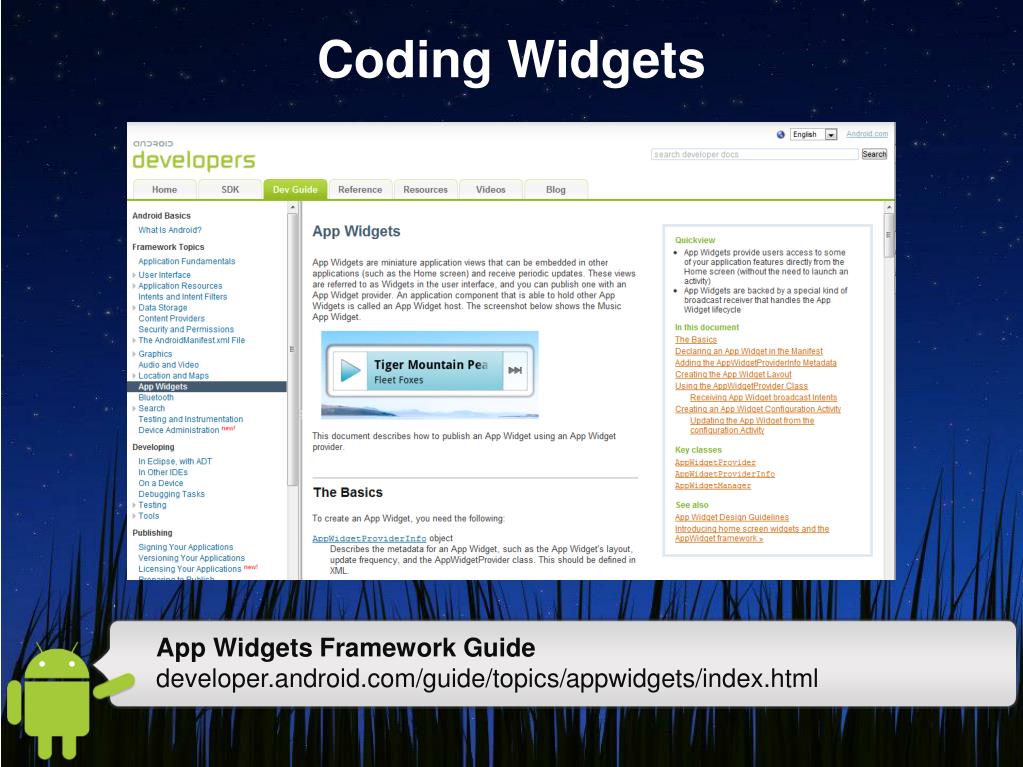Screen dimensions: 1023x767
Task: Open Declaring an App Widget in the Manifest
Action: [x=749, y=352]
